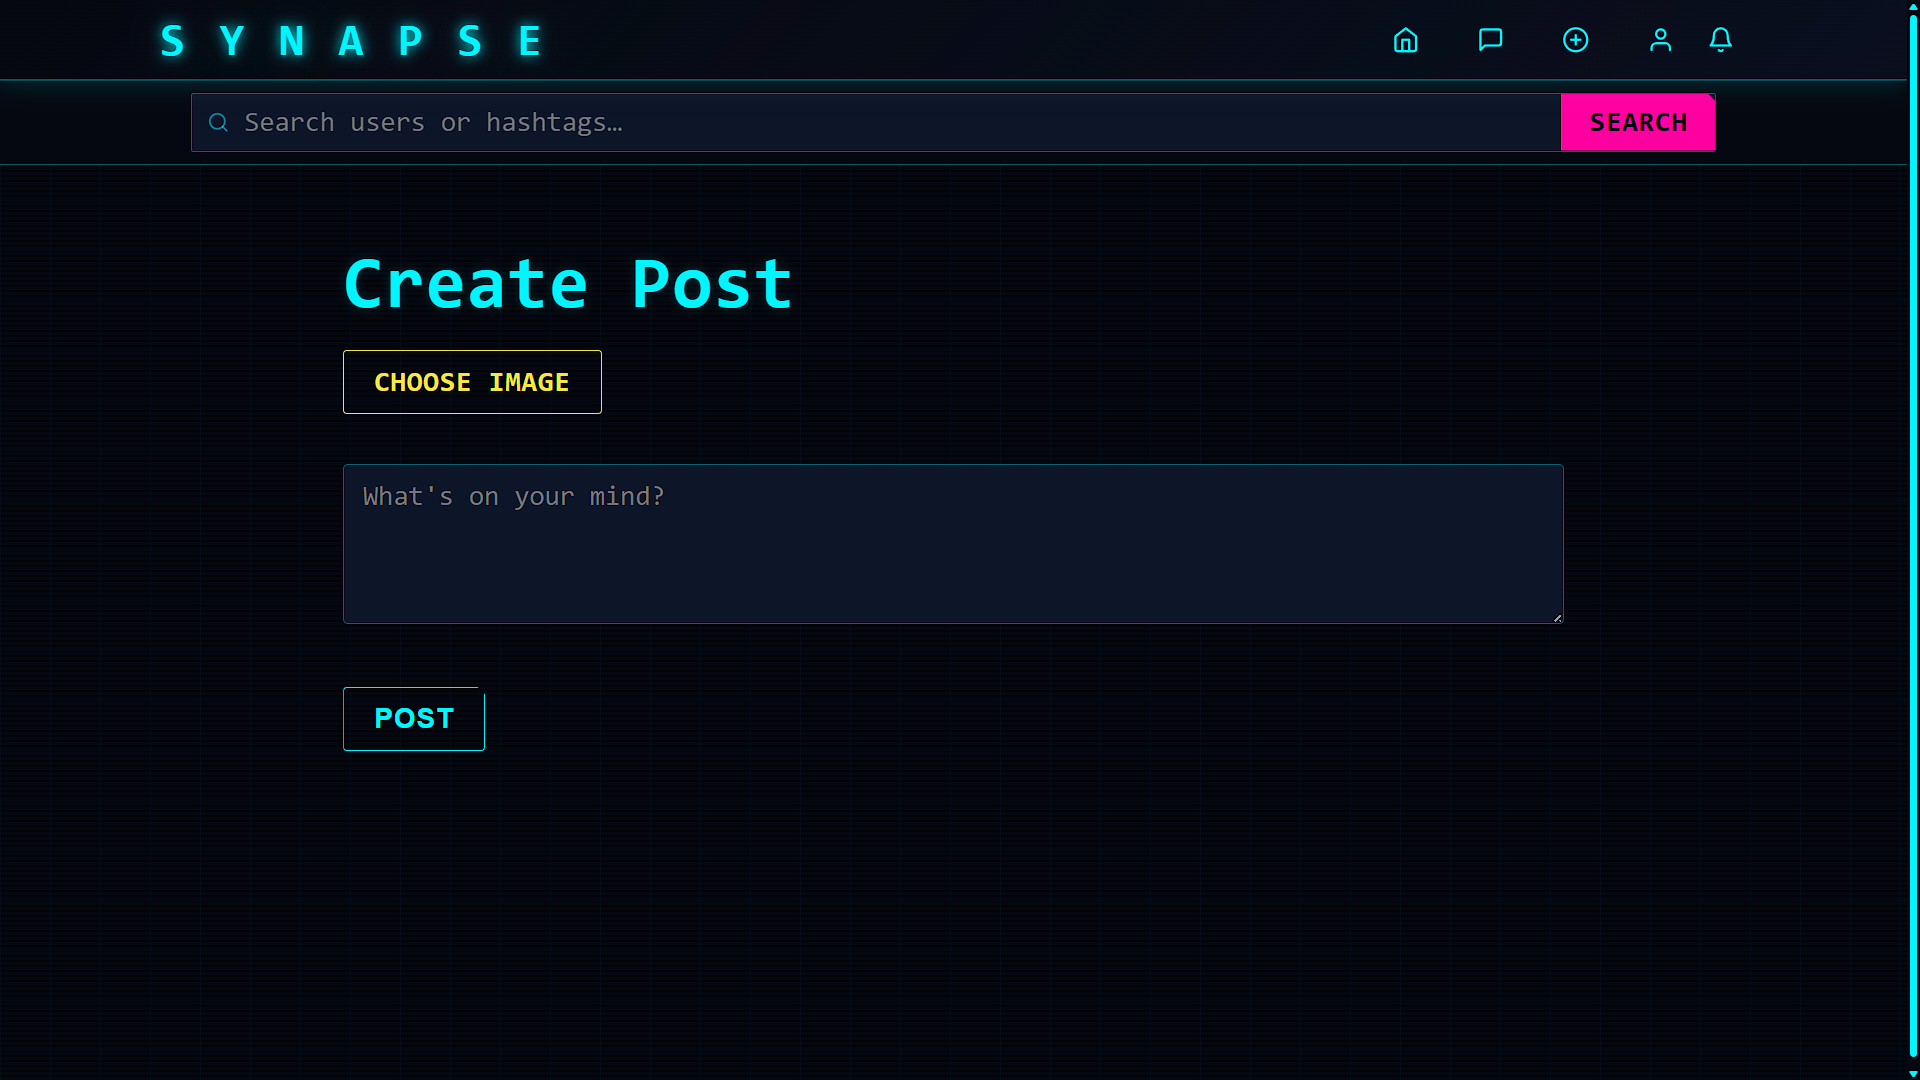This screenshot has height=1080, width=1920.
Task: Open your profile with the person icon
Action: [1660, 40]
